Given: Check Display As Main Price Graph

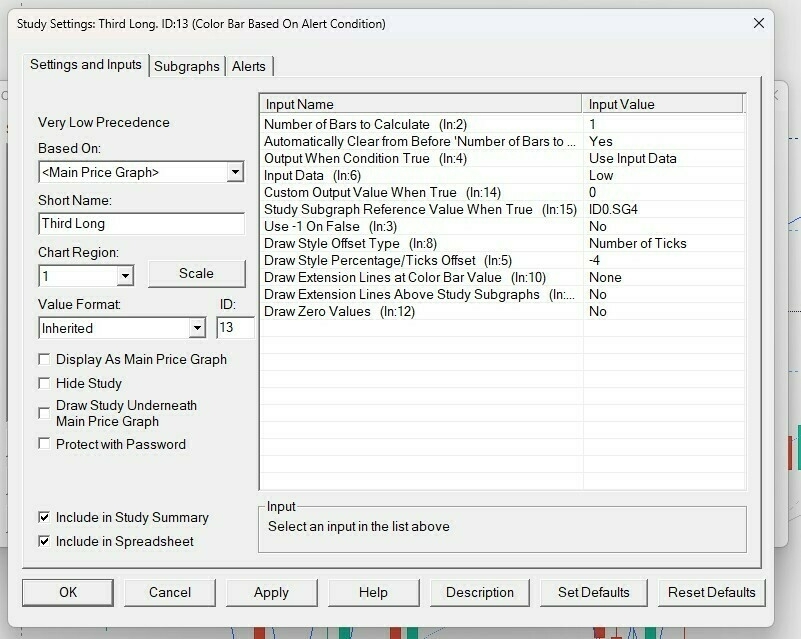Looking at the screenshot, I should point(44,356).
